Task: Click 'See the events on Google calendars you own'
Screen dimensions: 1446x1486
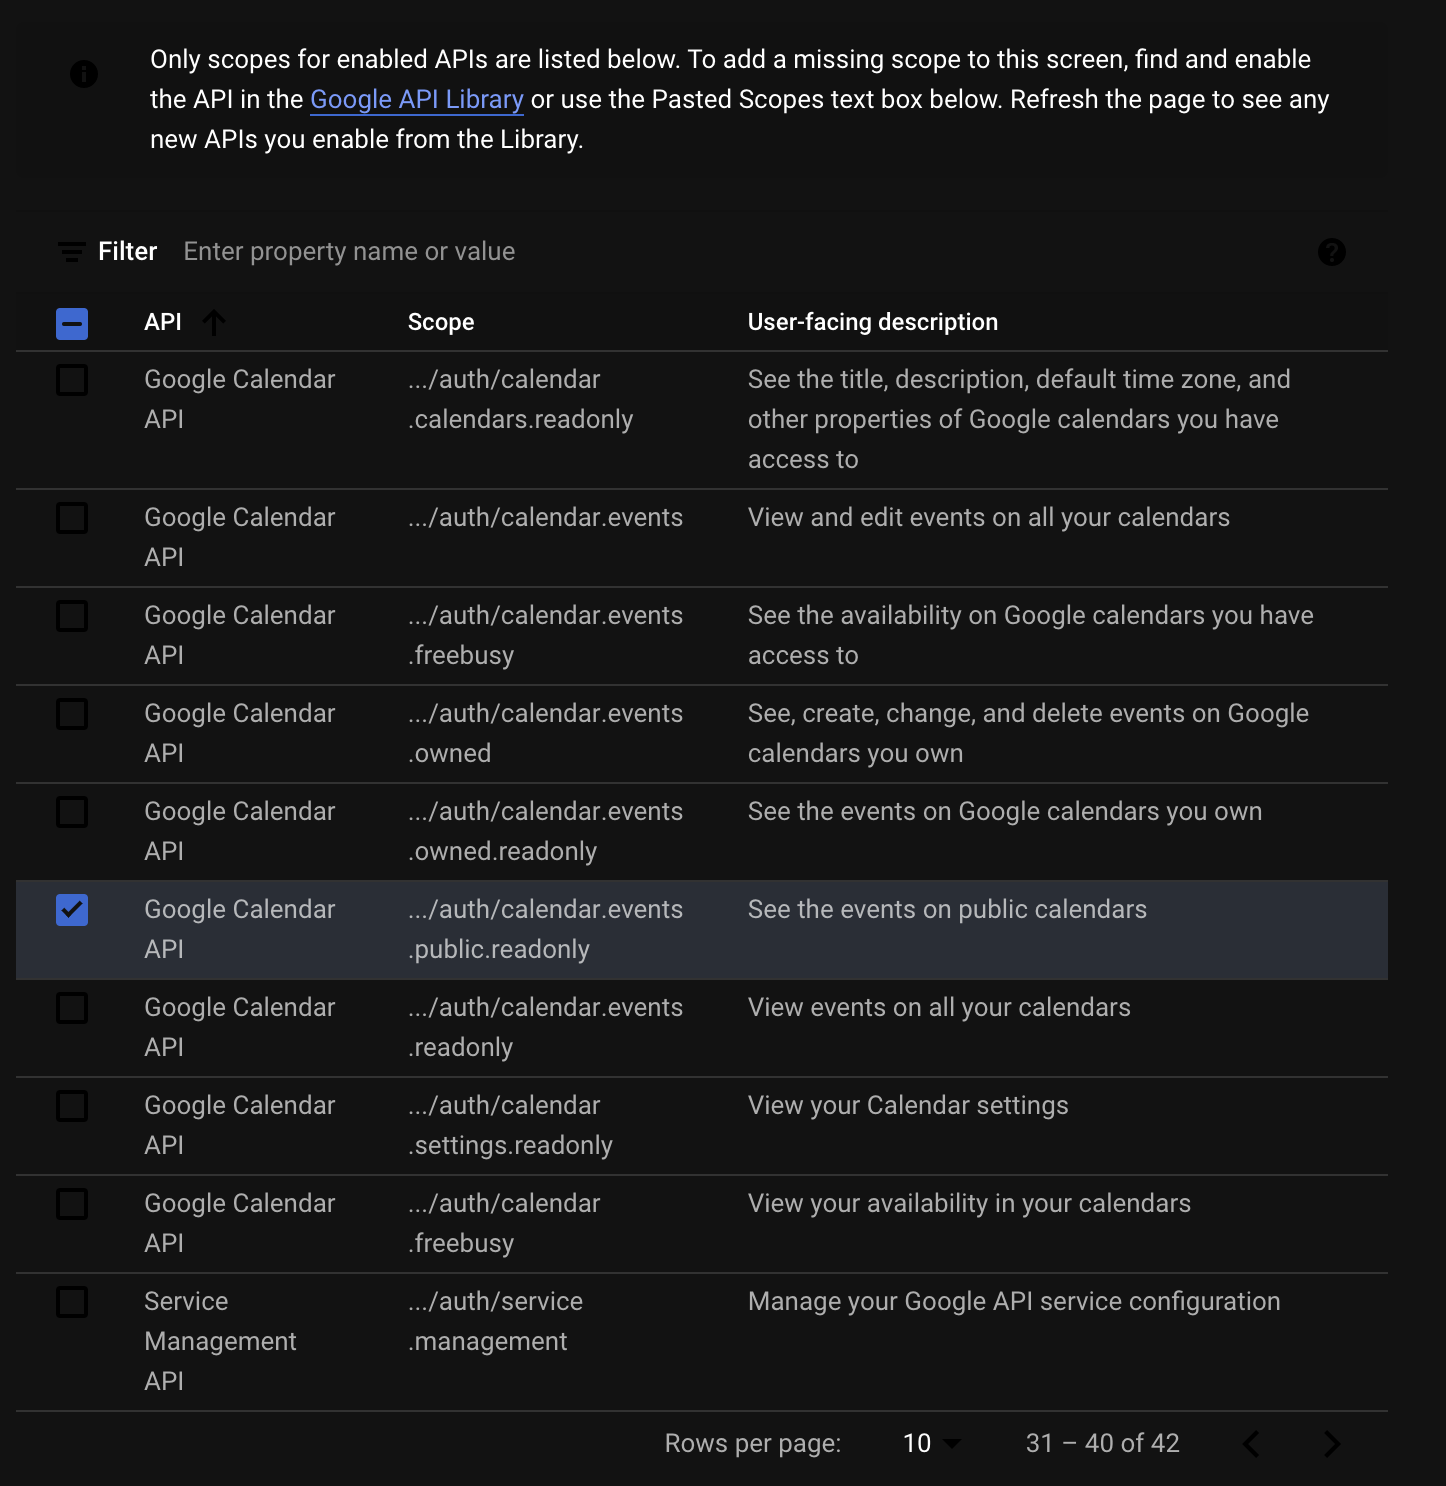Action: [1005, 811]
